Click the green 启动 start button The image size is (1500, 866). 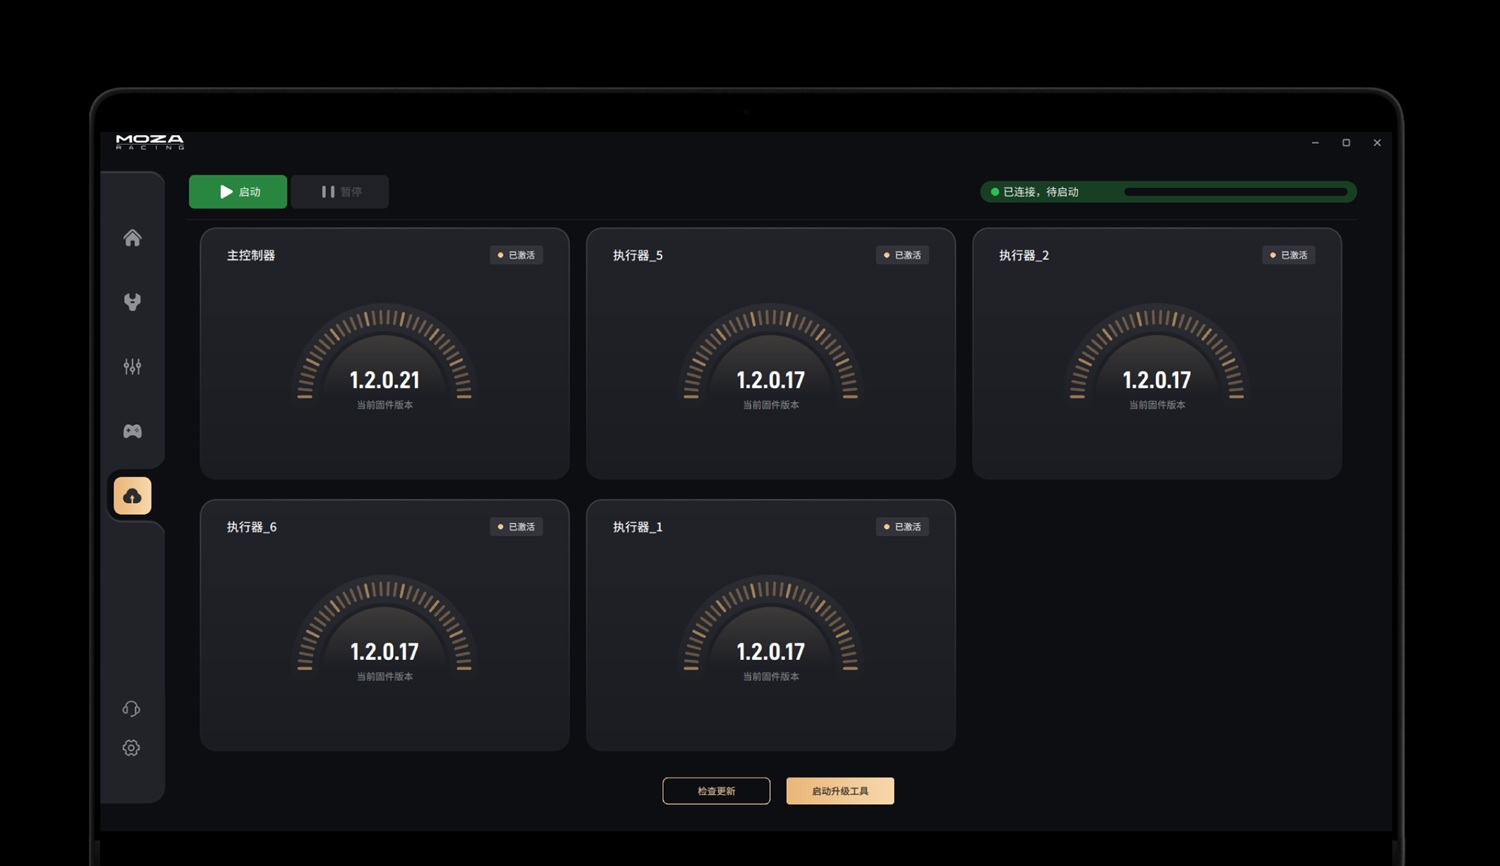[x=238, y=192]
